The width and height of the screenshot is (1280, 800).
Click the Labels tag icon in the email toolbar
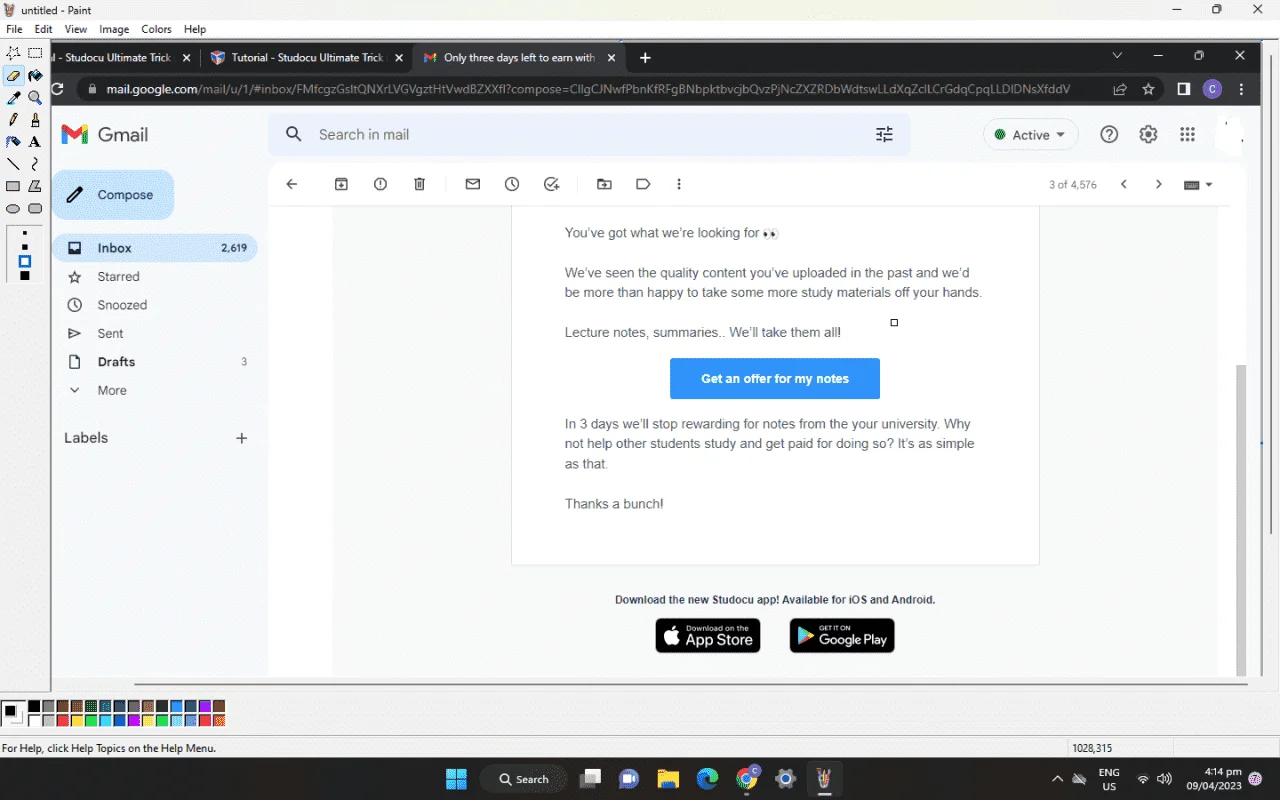(x=643, y=184)
